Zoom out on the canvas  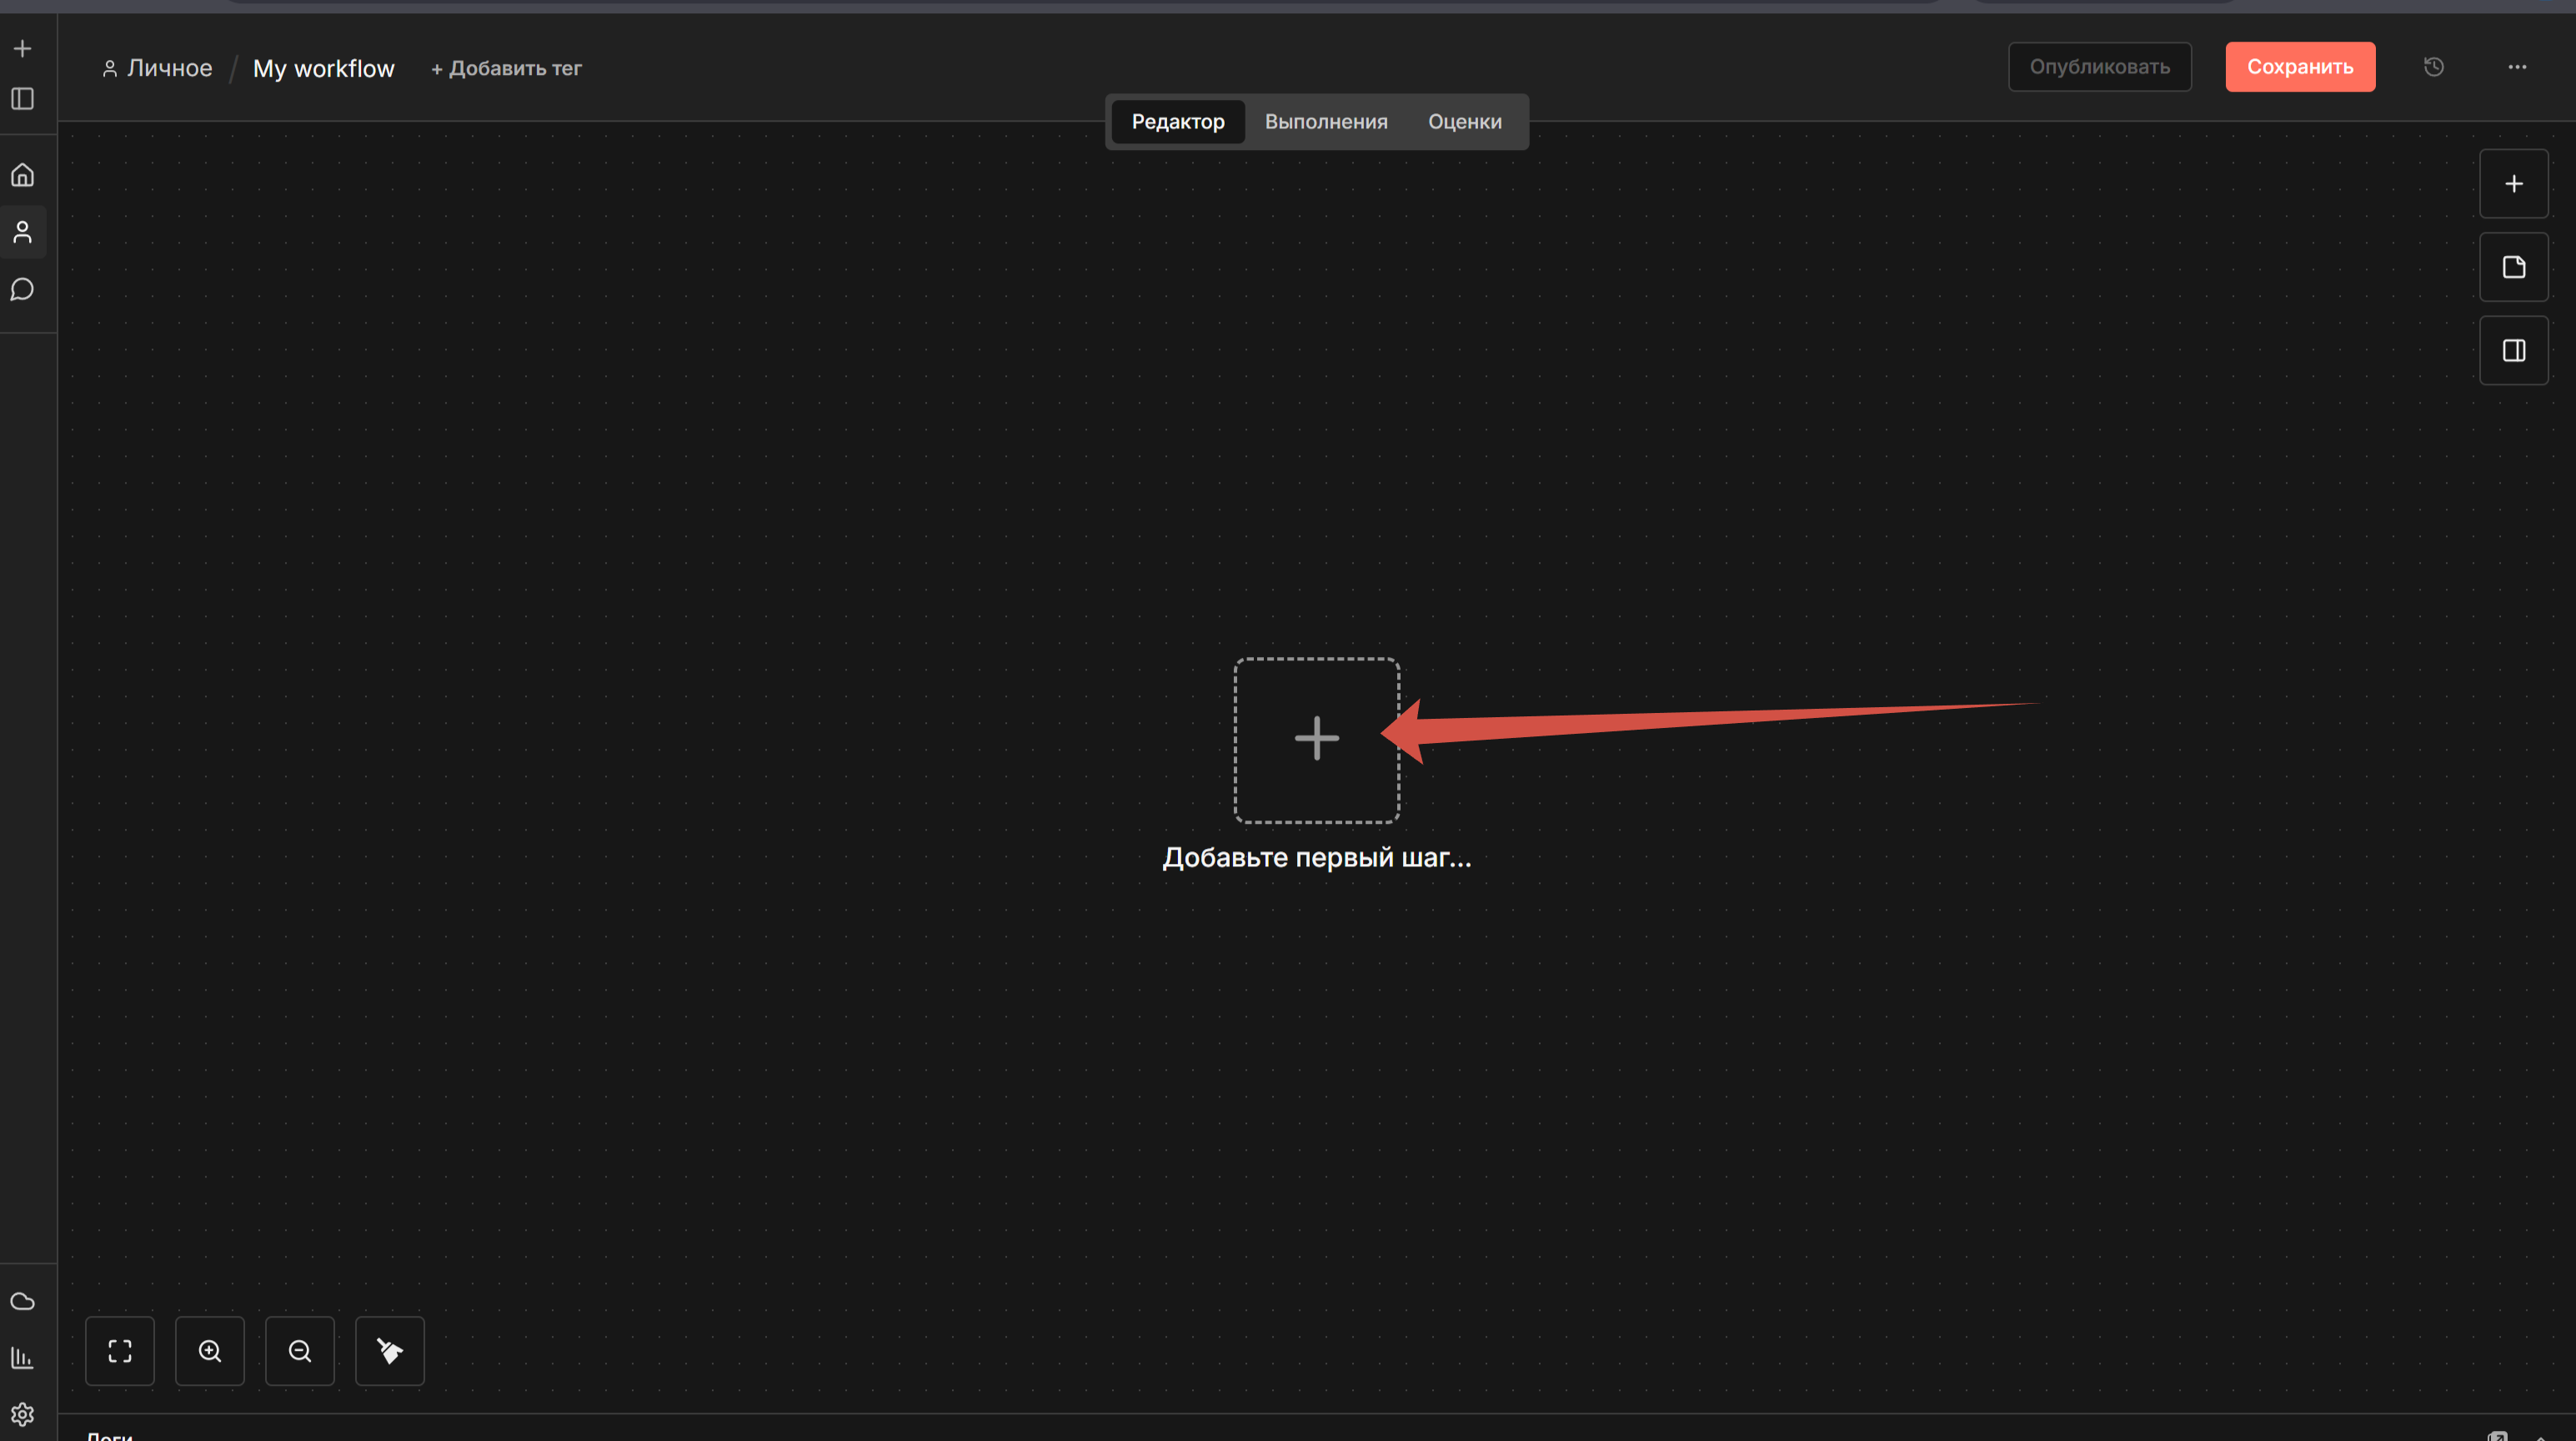point(300,1351)
